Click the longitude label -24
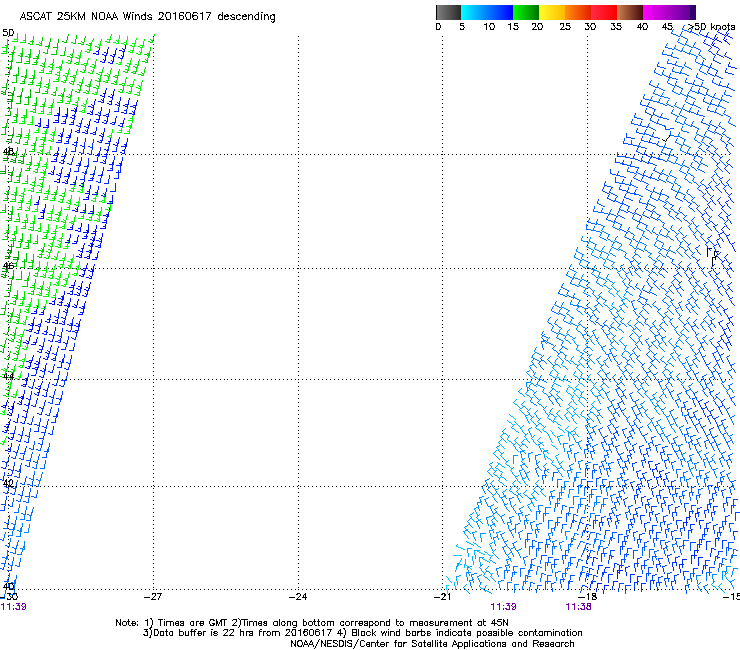This screenshot has width=740, height=650. (298, 597)
